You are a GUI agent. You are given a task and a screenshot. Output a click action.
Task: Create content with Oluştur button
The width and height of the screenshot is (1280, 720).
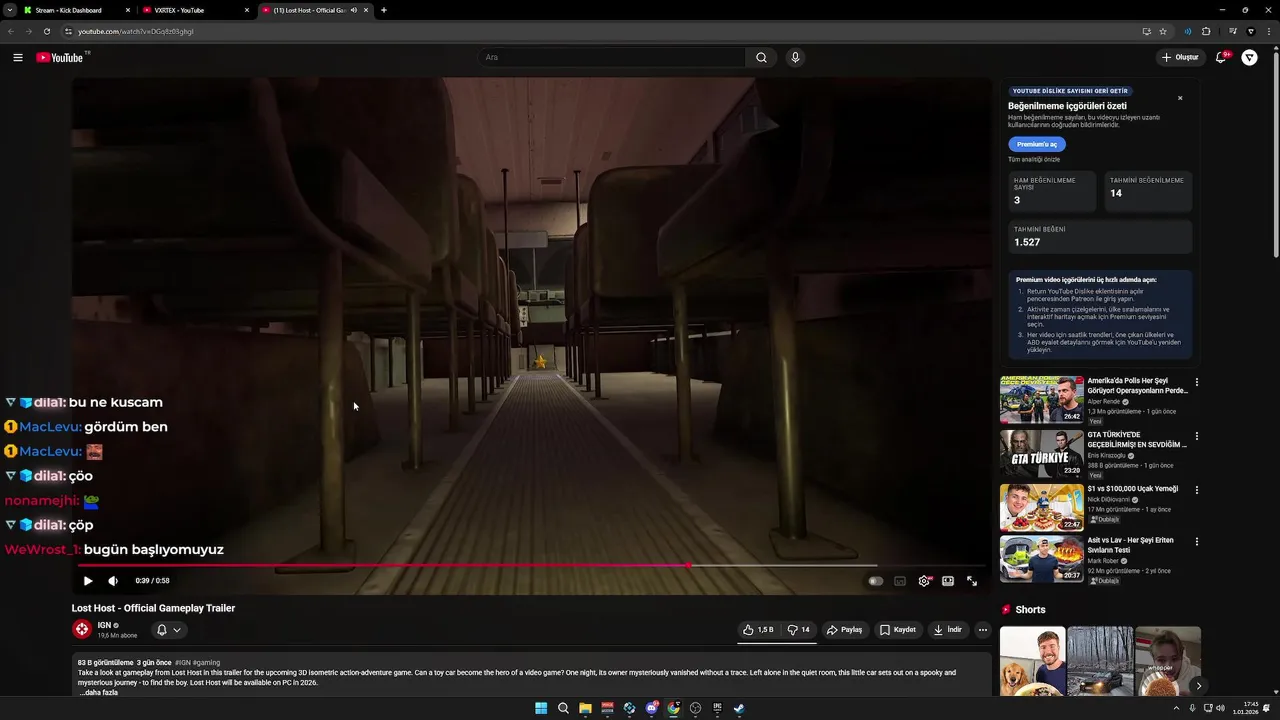click(x=1180, y=57)
